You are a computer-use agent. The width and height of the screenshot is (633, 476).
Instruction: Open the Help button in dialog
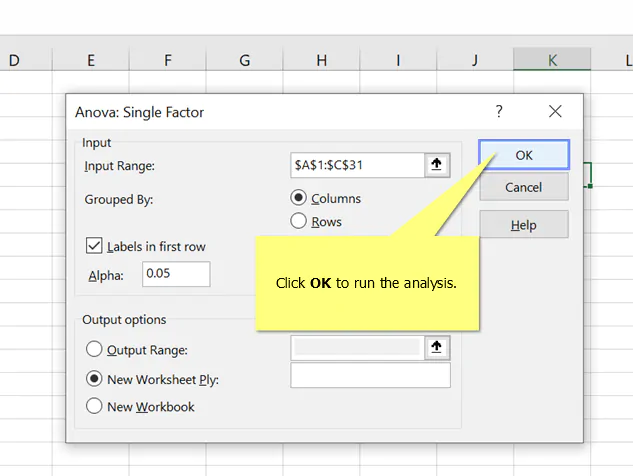[524, 224]
